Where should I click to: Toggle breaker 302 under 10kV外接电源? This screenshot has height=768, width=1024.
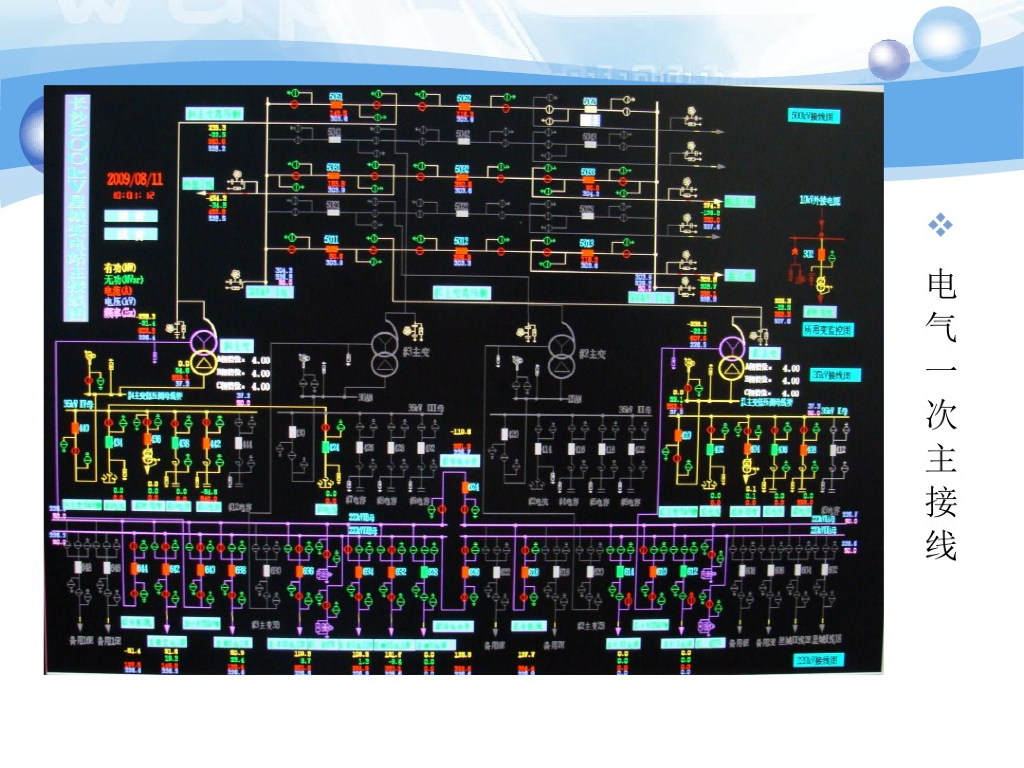[x=822, y=254]
